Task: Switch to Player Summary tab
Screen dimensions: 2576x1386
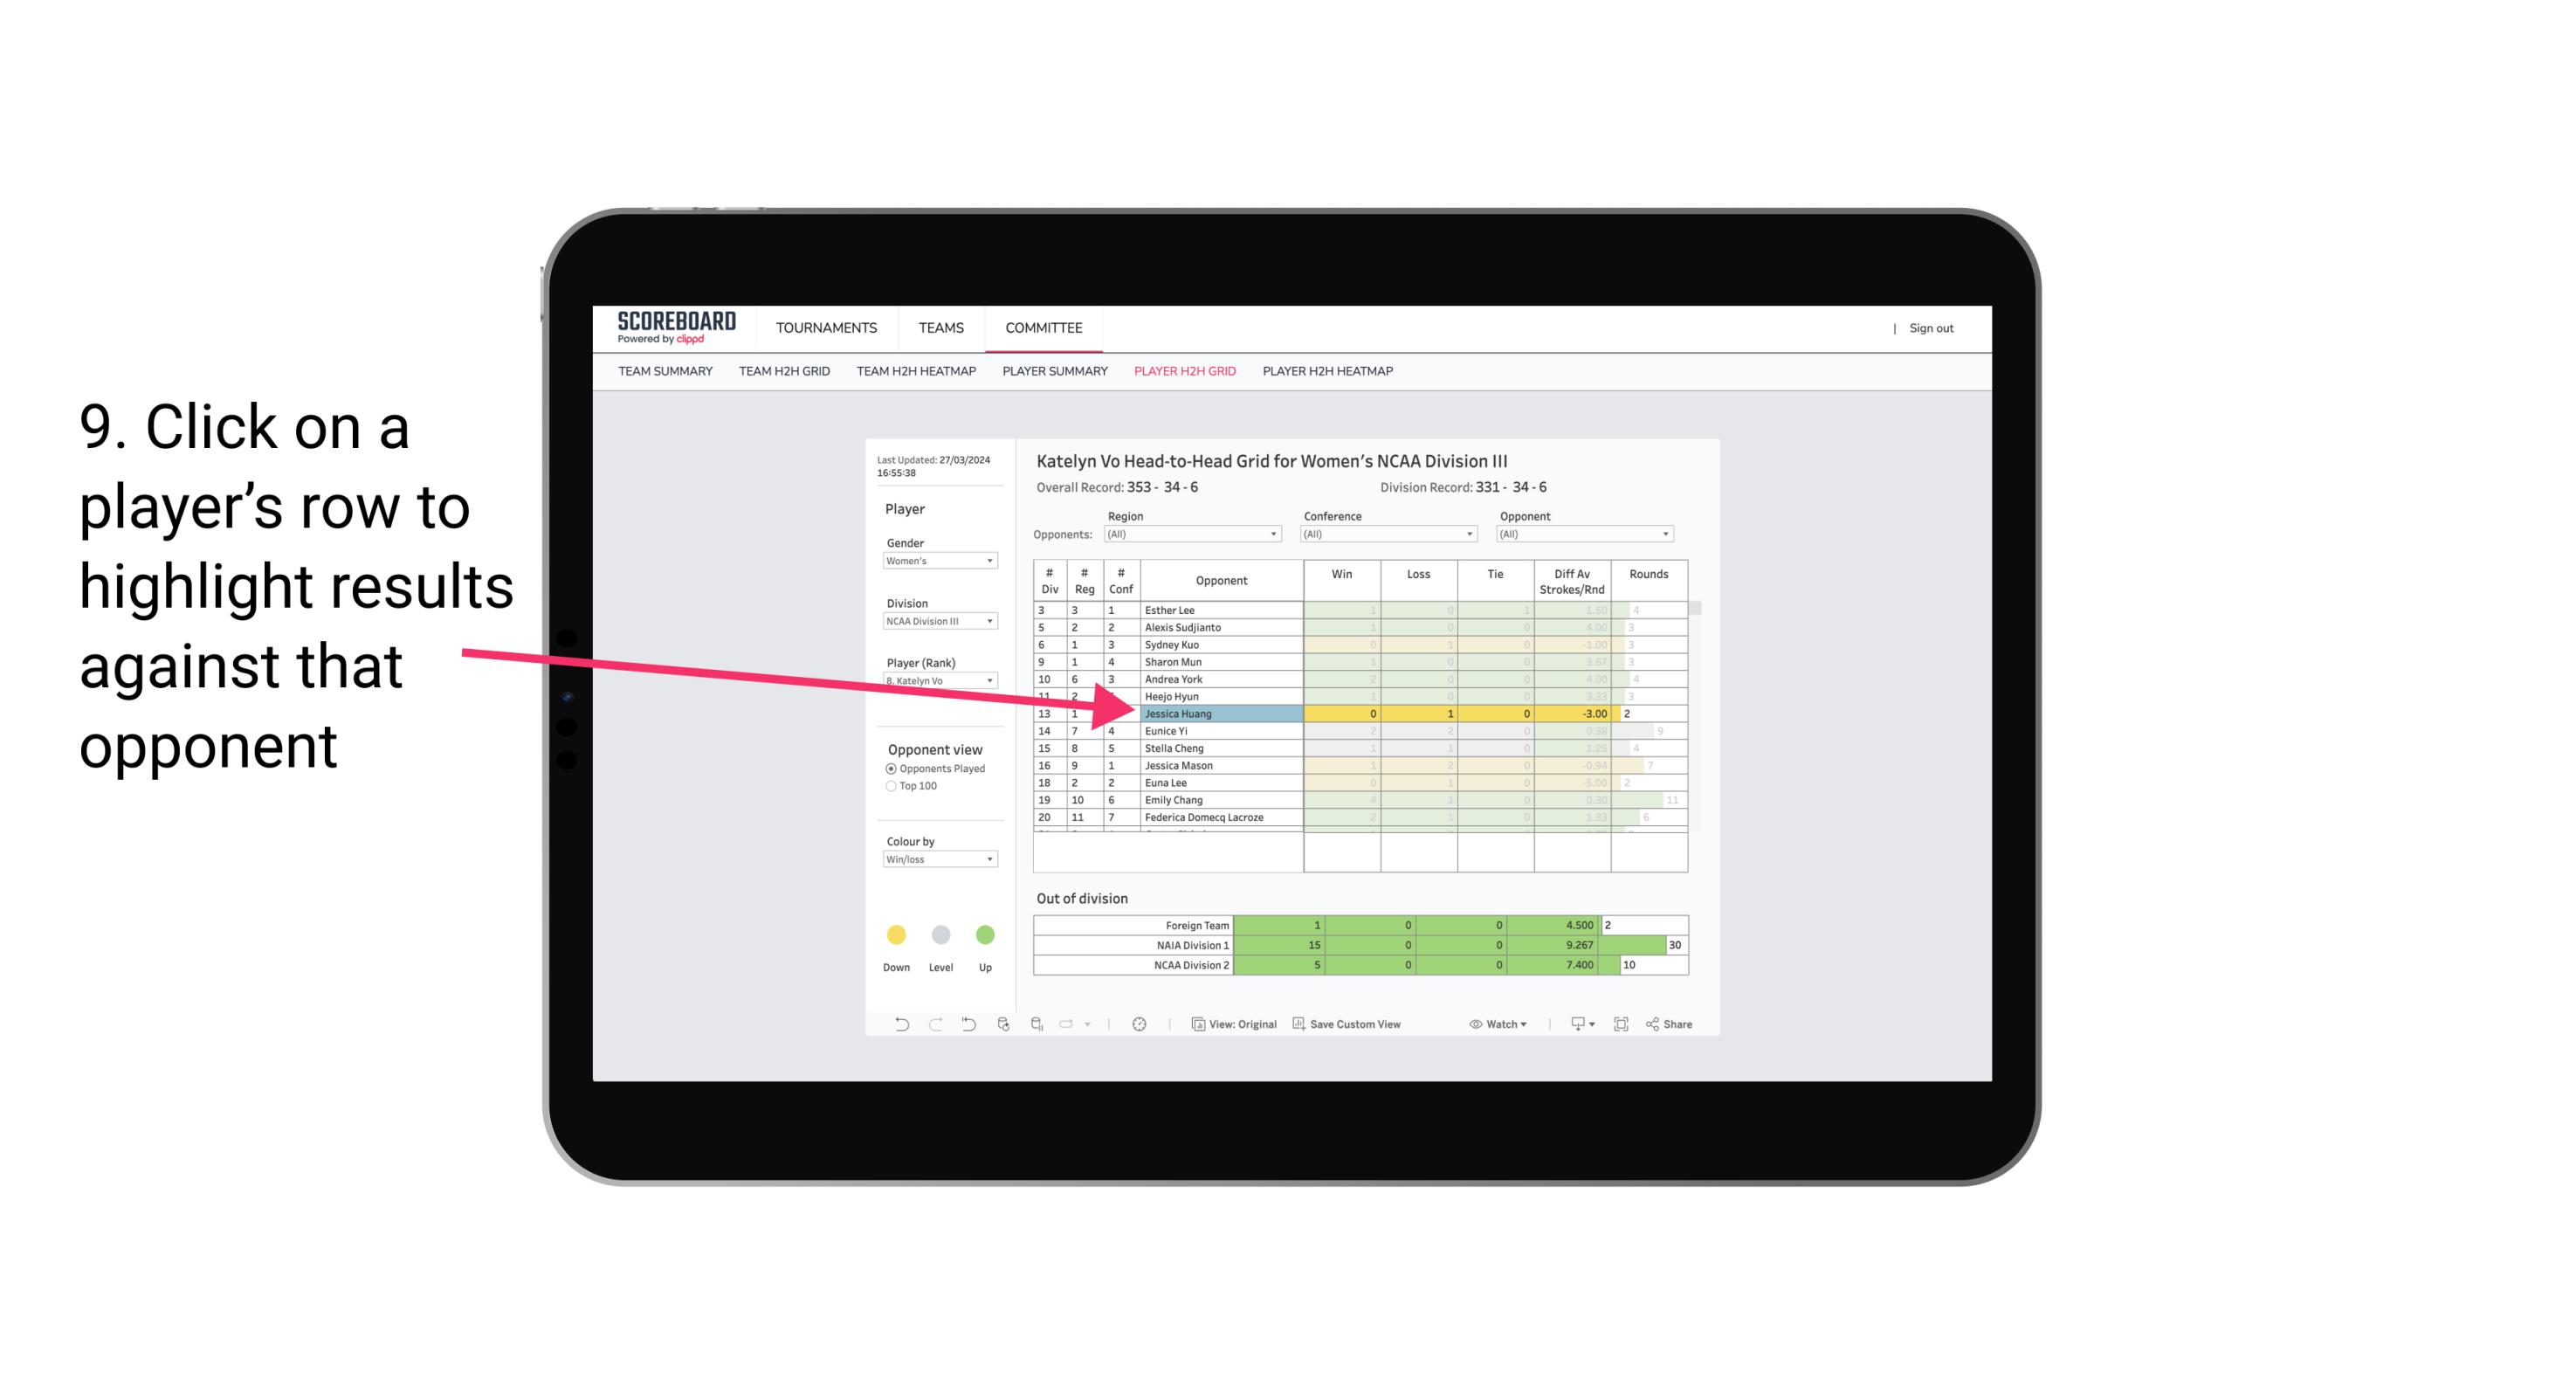Action: [x=1052, y=374]
